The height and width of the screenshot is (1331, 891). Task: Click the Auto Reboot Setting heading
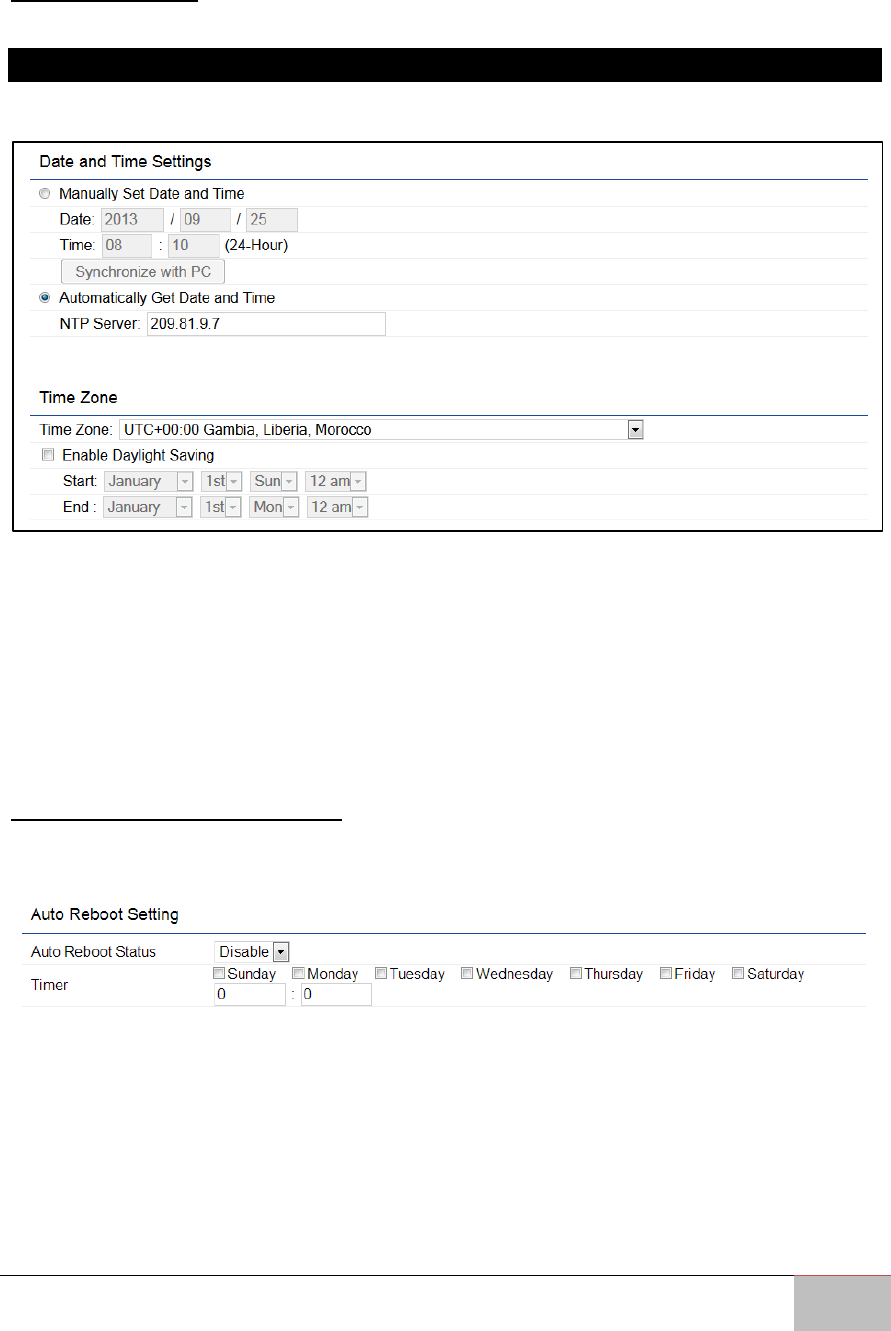click(105, 914)
